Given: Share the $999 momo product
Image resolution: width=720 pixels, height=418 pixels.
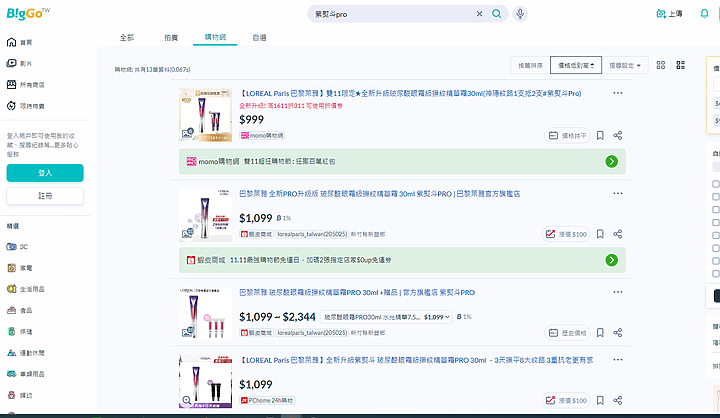Looking at the screenshot, I should pos(618,136).
